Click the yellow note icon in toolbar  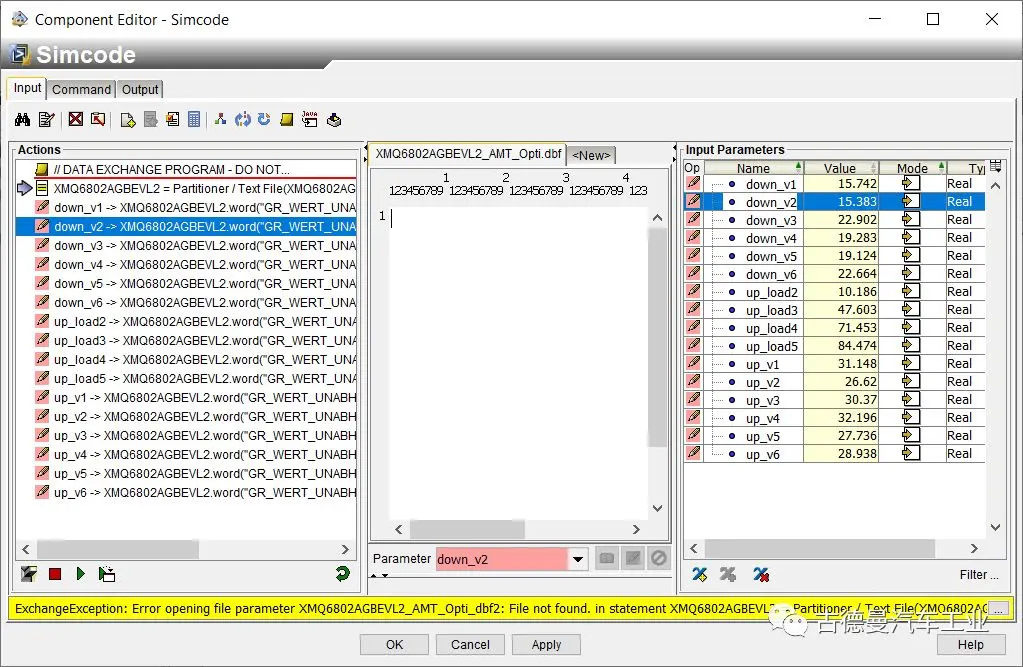pyautogui.click(x=287, y=120)
